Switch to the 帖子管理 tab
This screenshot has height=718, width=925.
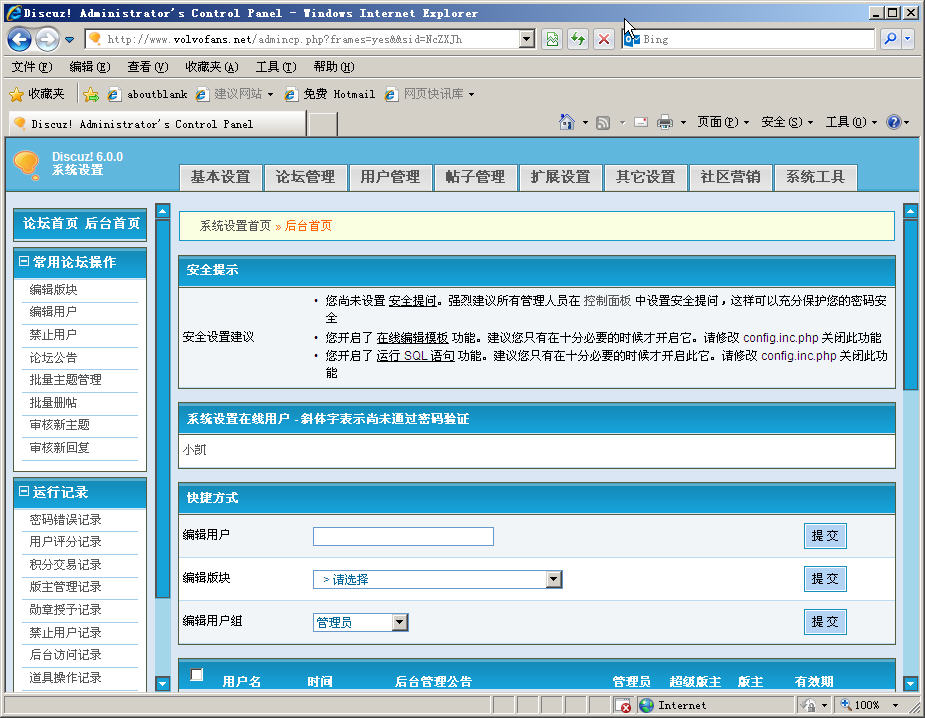[x=475, y=177]
